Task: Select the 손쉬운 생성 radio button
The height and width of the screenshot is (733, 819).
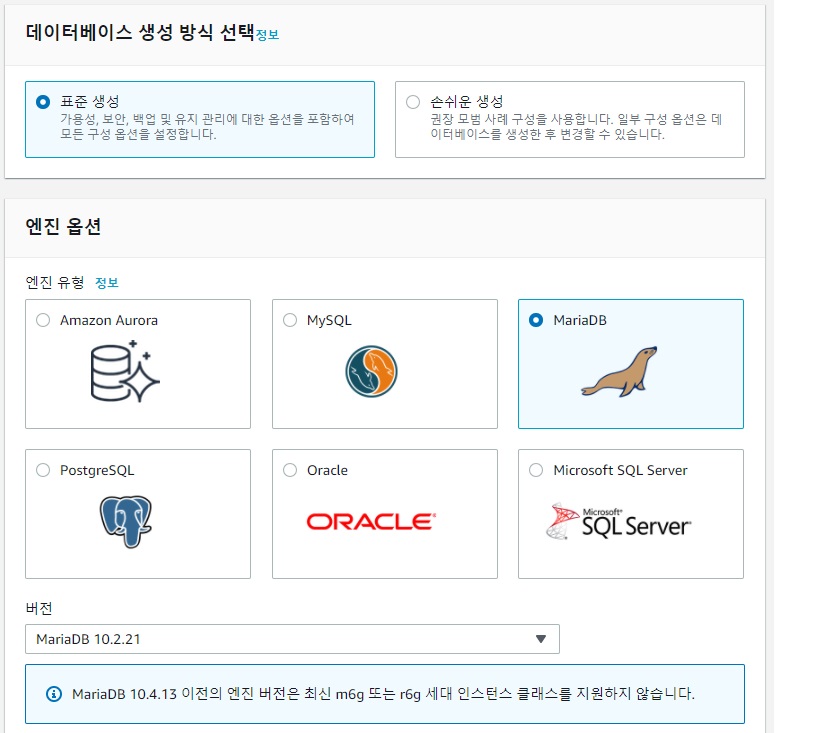Action: 413,102
